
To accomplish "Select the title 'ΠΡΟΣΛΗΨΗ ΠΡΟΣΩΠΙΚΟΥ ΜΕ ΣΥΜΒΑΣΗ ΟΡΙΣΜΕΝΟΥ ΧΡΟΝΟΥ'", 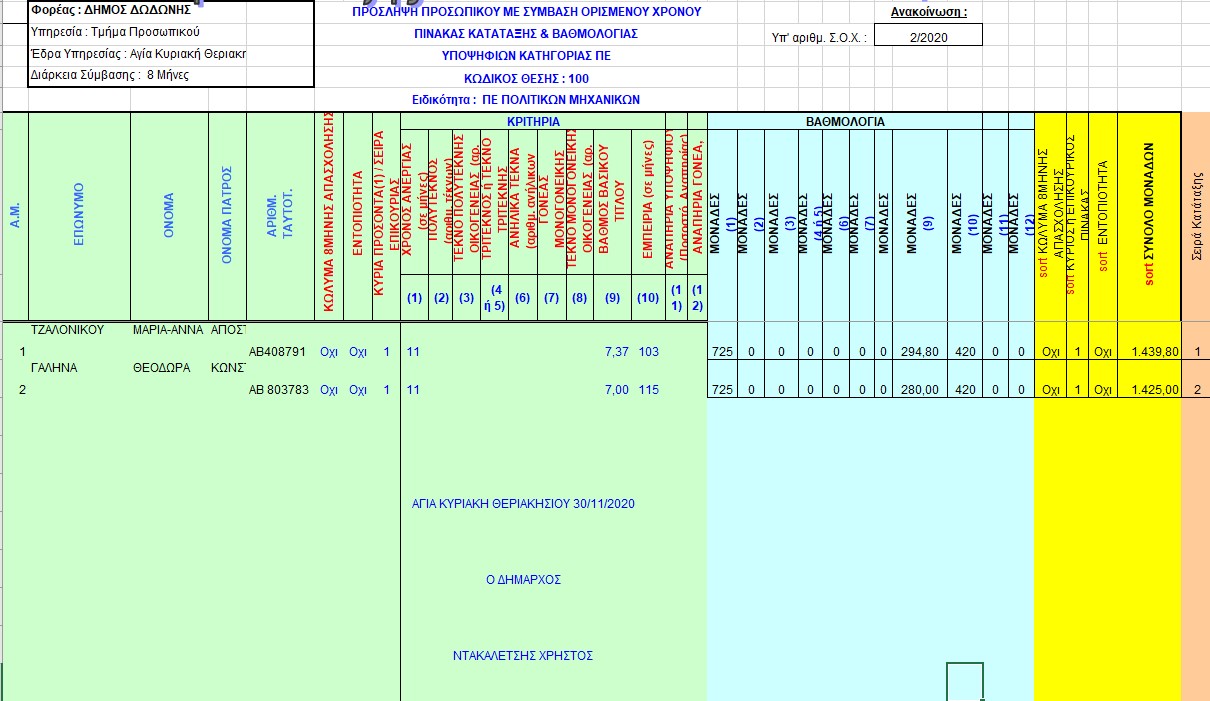I will [x=526, y=12].
